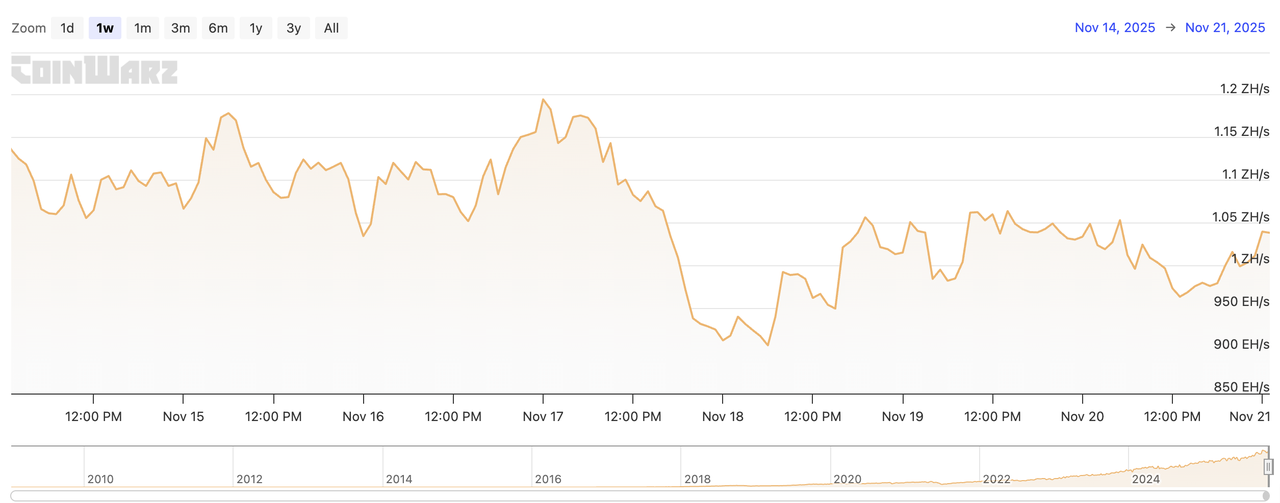Choose the 6m zoom option

click(x=218, y=28)
